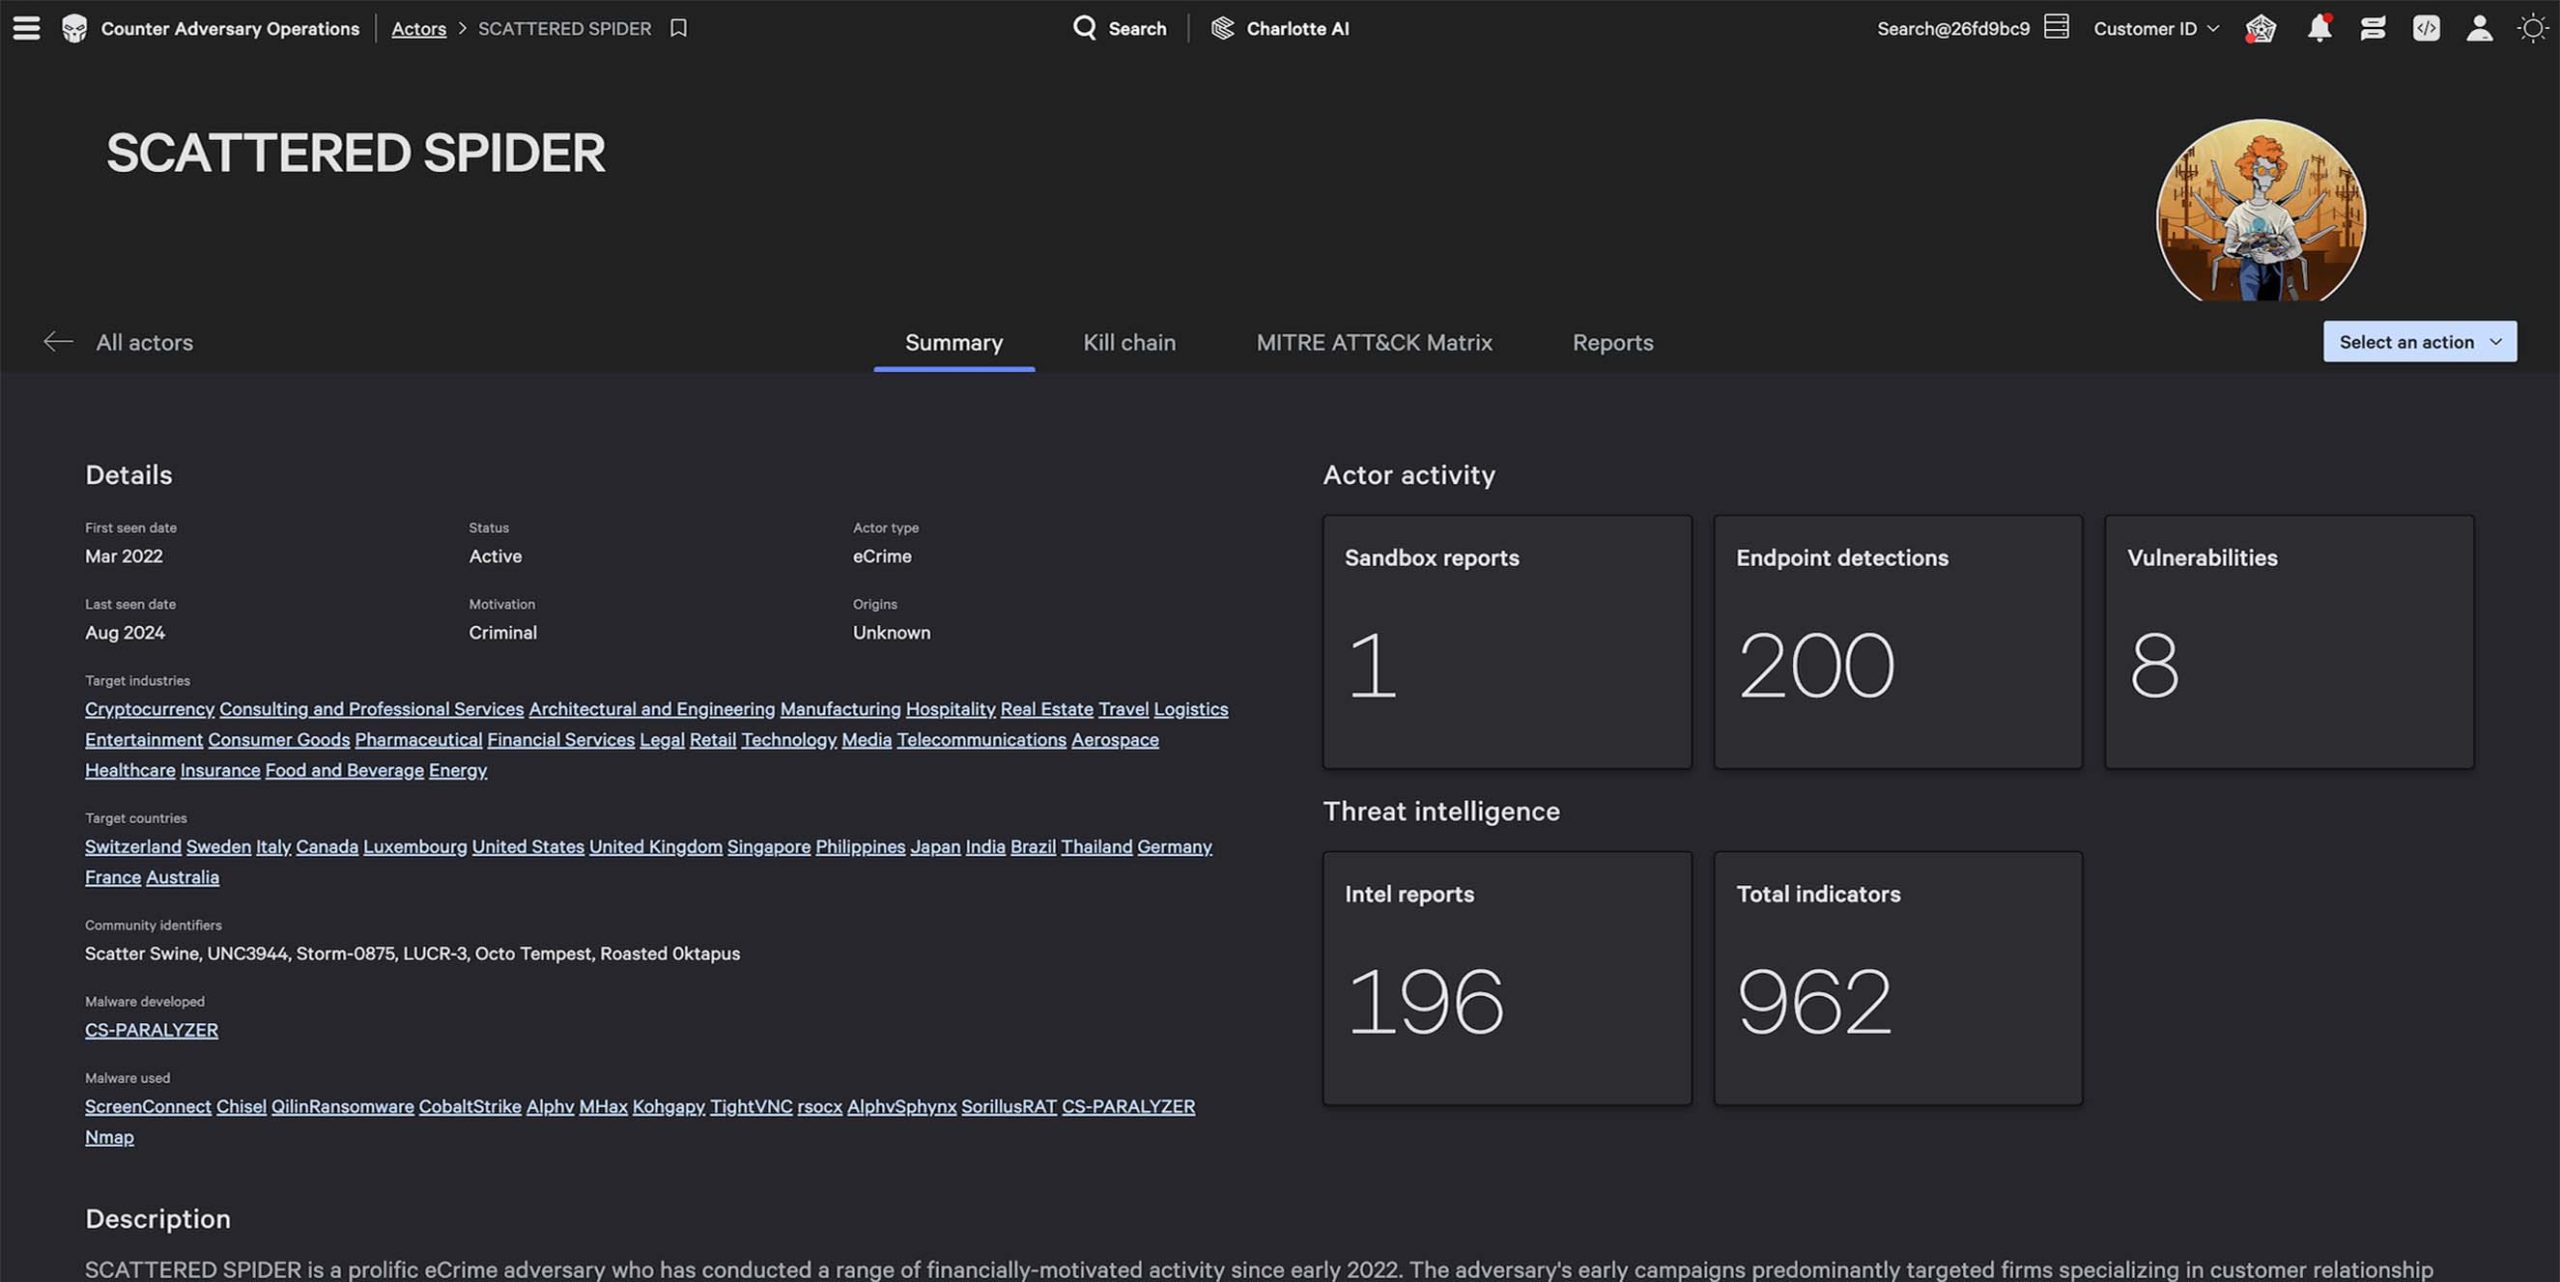Open the Sandbox reports card
The width and height of the screenshot is (2560, 1282).
coord(1507,641)
